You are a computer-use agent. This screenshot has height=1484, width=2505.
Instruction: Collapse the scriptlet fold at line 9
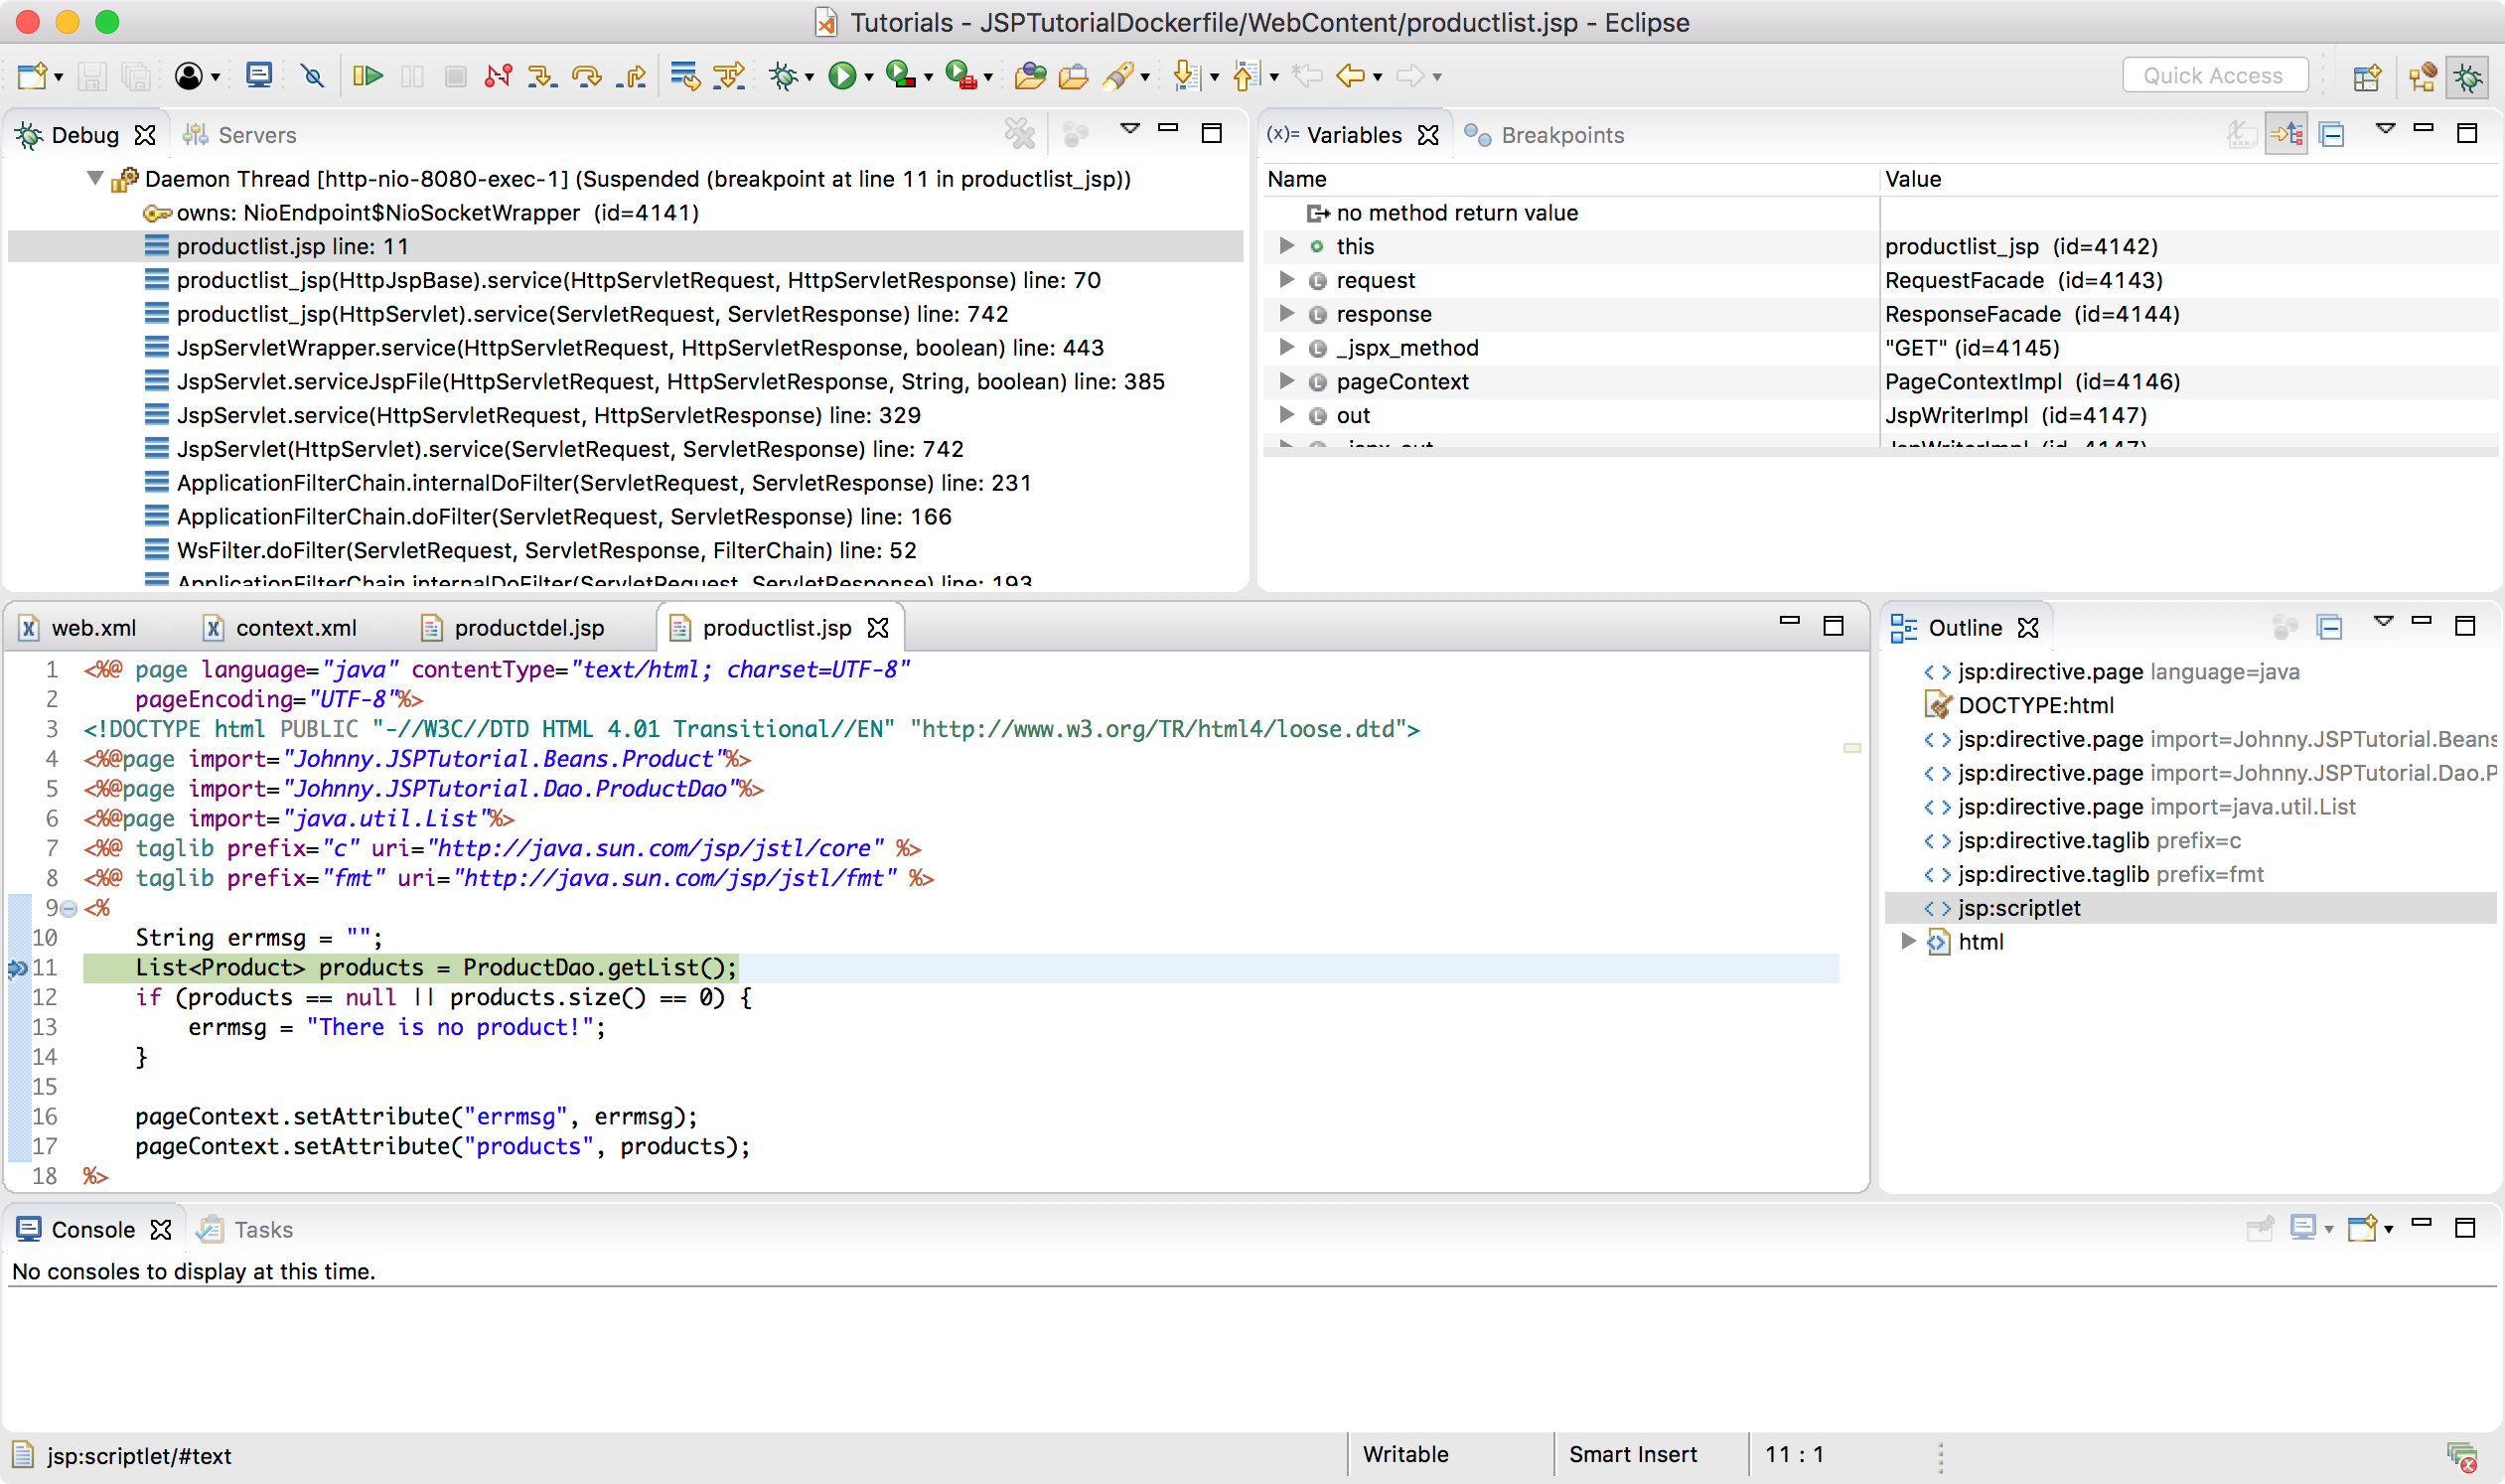tap(69, 909)
